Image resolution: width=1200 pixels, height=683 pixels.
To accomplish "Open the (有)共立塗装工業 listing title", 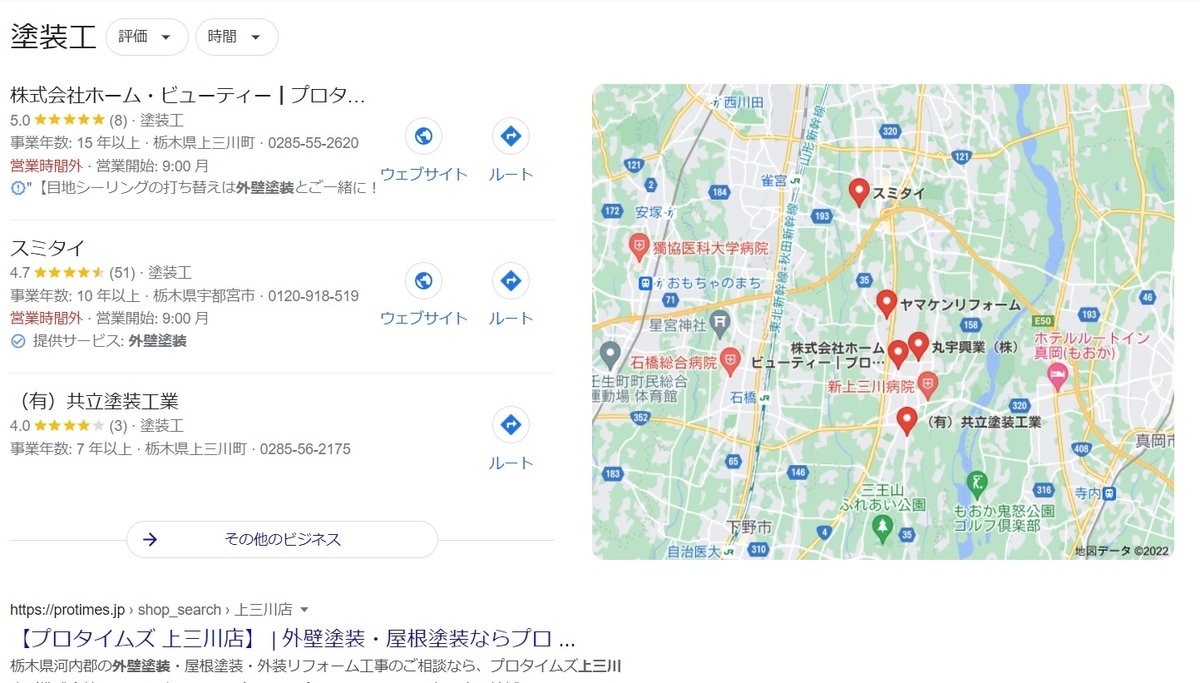I will [94, 401].
